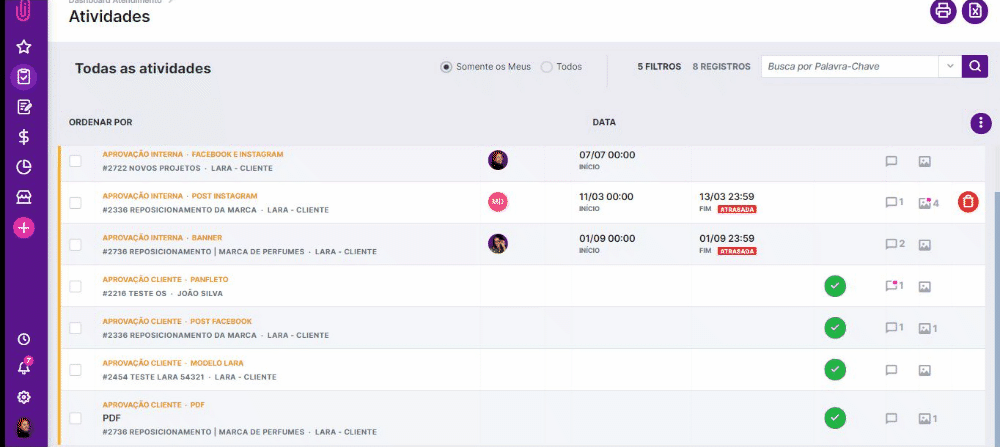This screenshot has height=447, width=1000.
Task: Open notifications bell with badge 7
Action: coord(24,367)
